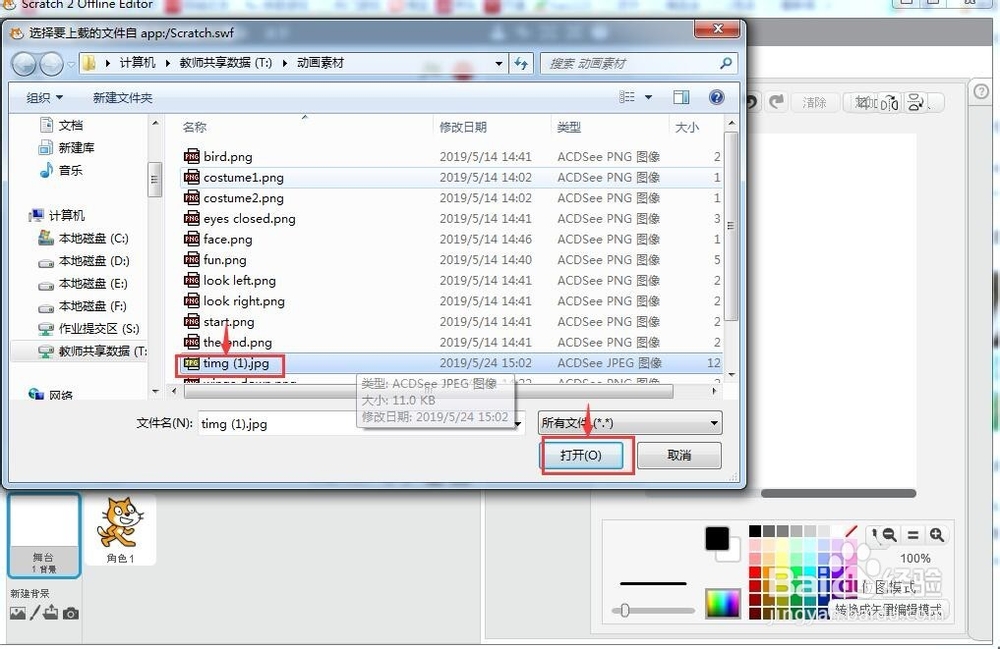Open address bar history dropdown

click(x=499, y=63)
